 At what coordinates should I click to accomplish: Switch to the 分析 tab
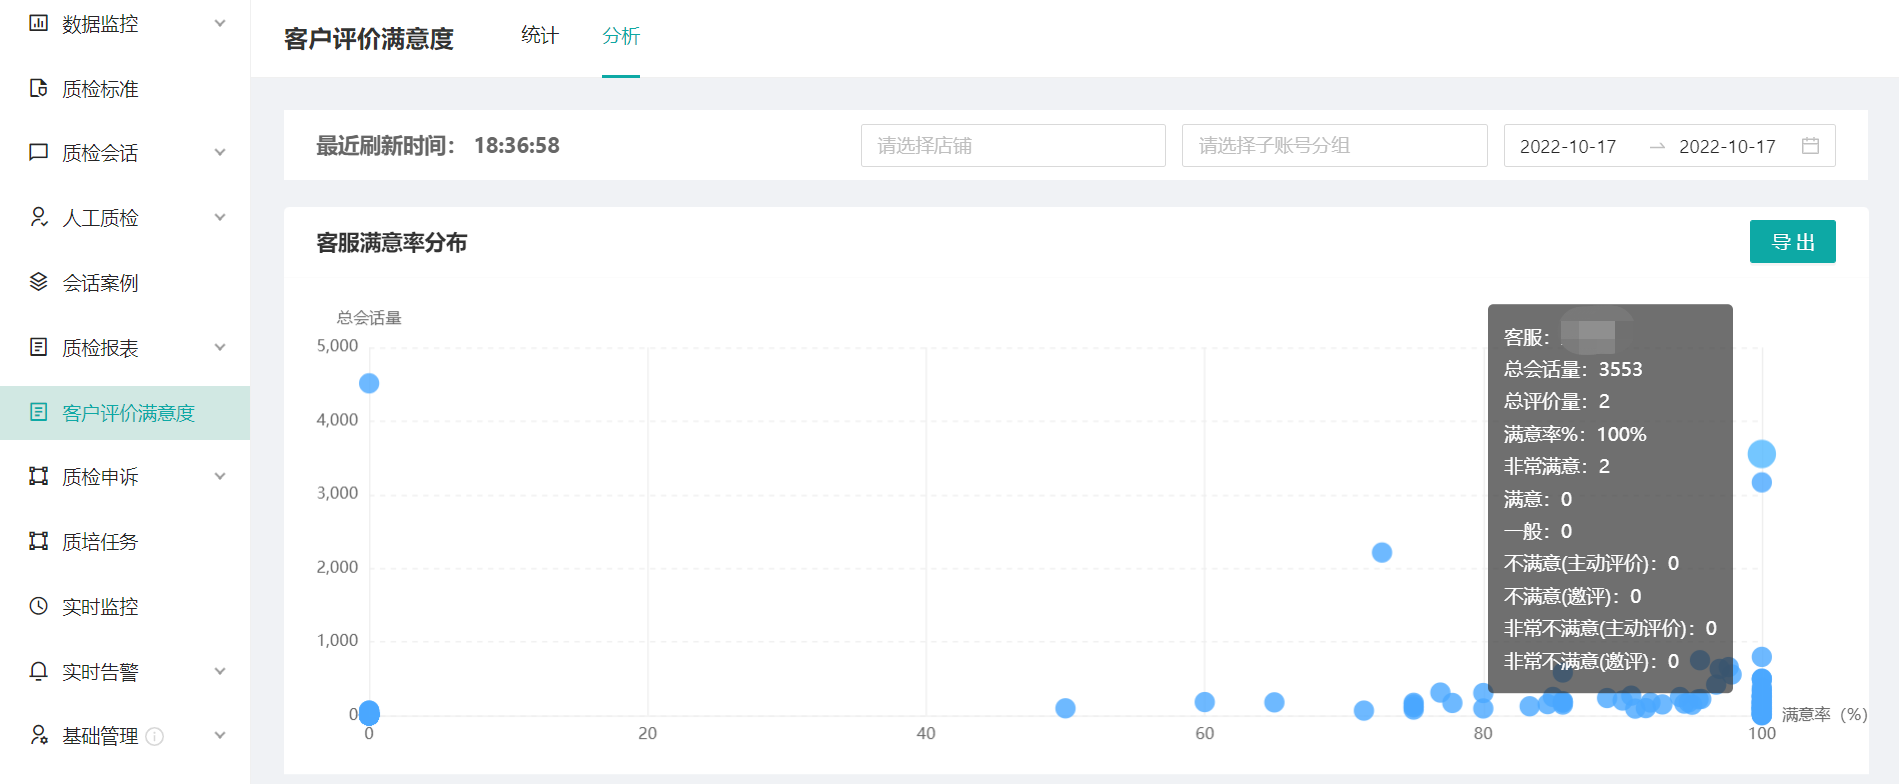[621, 36]
